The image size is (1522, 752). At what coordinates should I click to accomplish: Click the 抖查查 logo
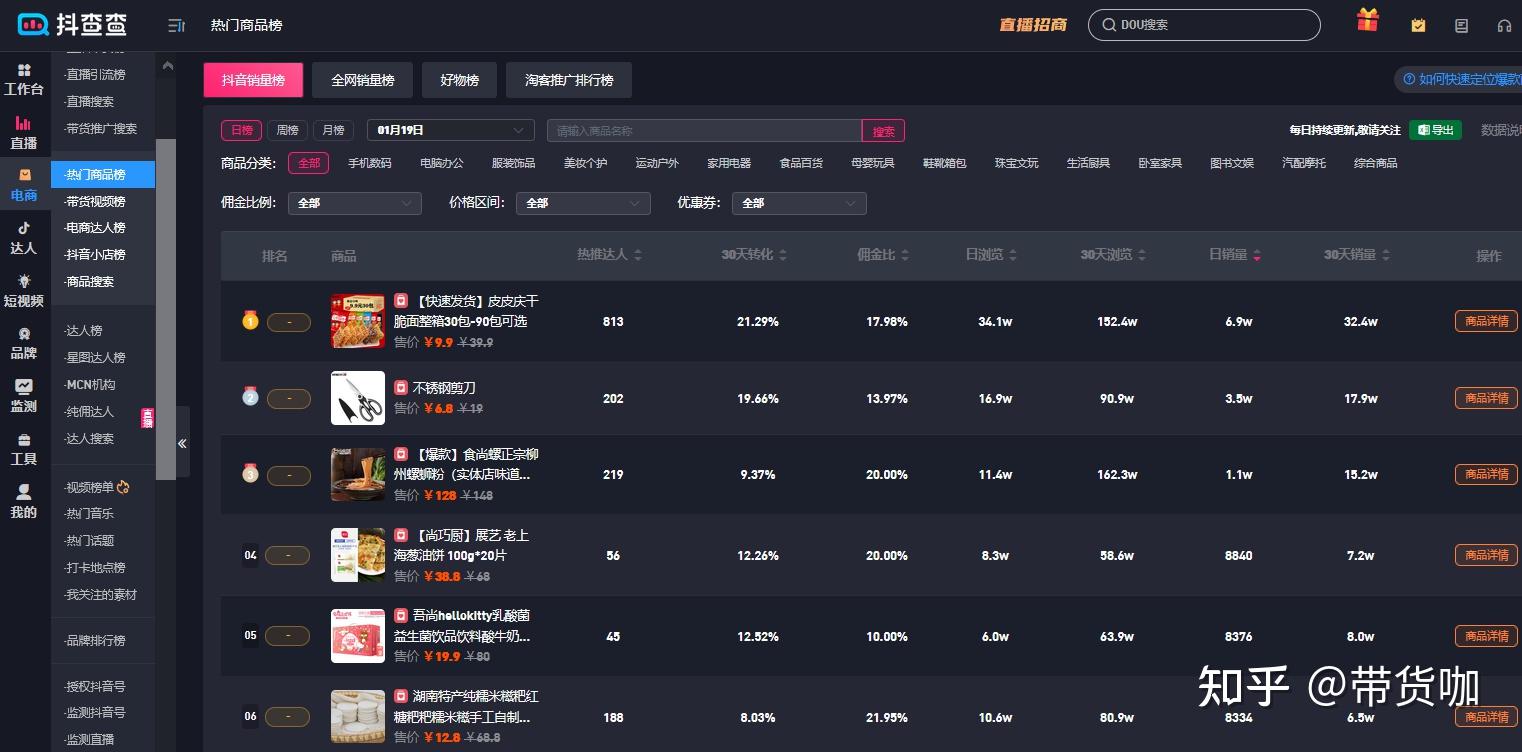tap(73, 25)
